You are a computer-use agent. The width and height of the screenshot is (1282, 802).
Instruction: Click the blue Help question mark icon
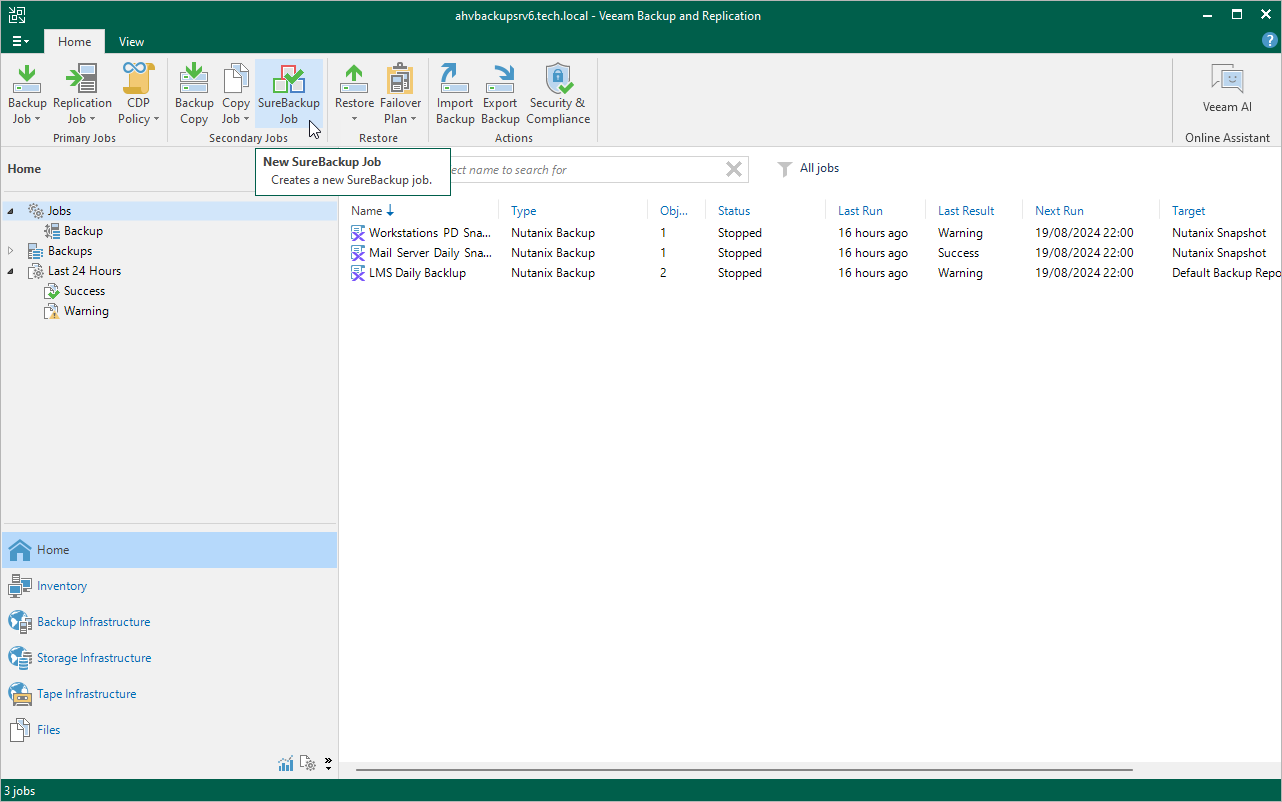click(1270, 41)
